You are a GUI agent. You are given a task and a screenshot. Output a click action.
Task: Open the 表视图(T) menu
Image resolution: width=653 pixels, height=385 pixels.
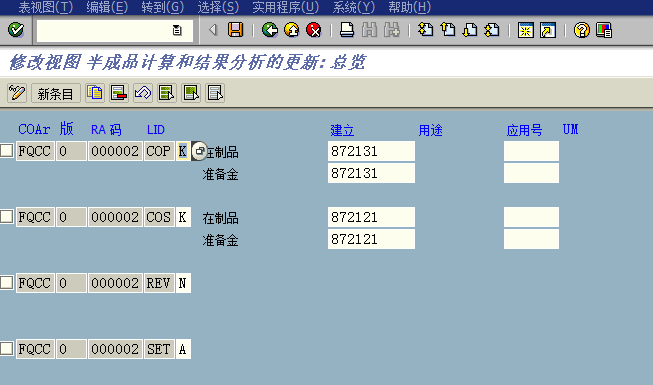click(x=45, y=7)
